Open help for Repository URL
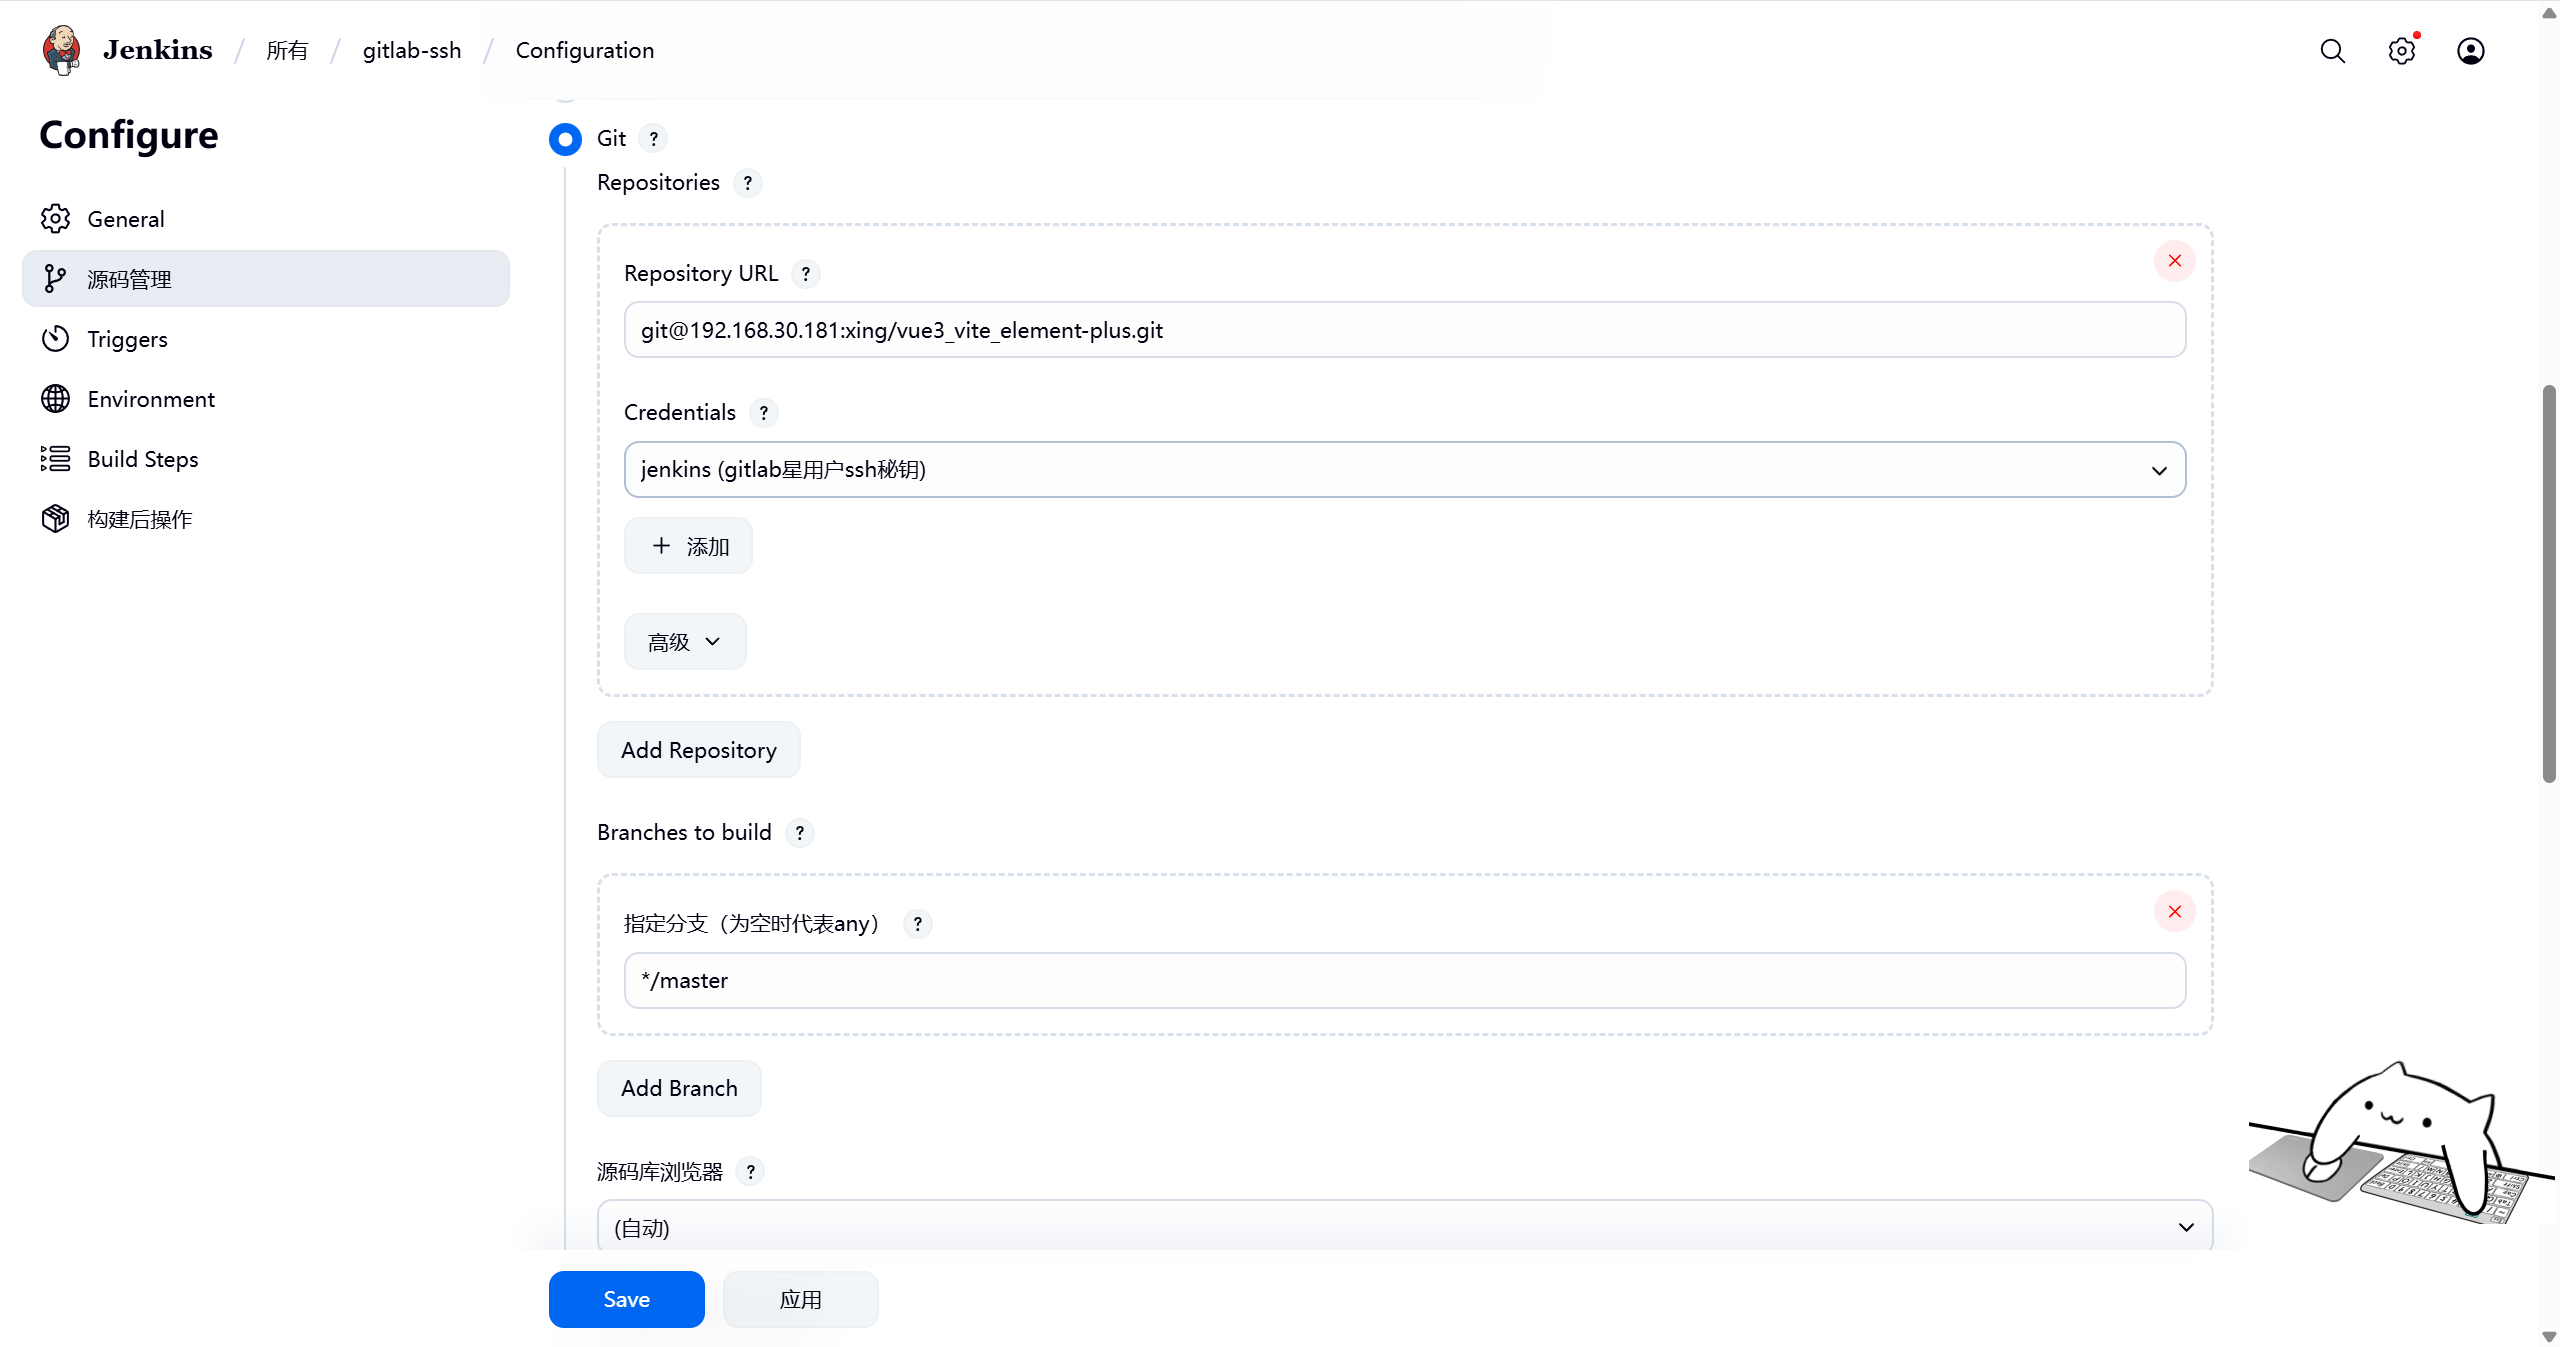The height and width of the screenshot is (1347, 2560). click(805, 274)
